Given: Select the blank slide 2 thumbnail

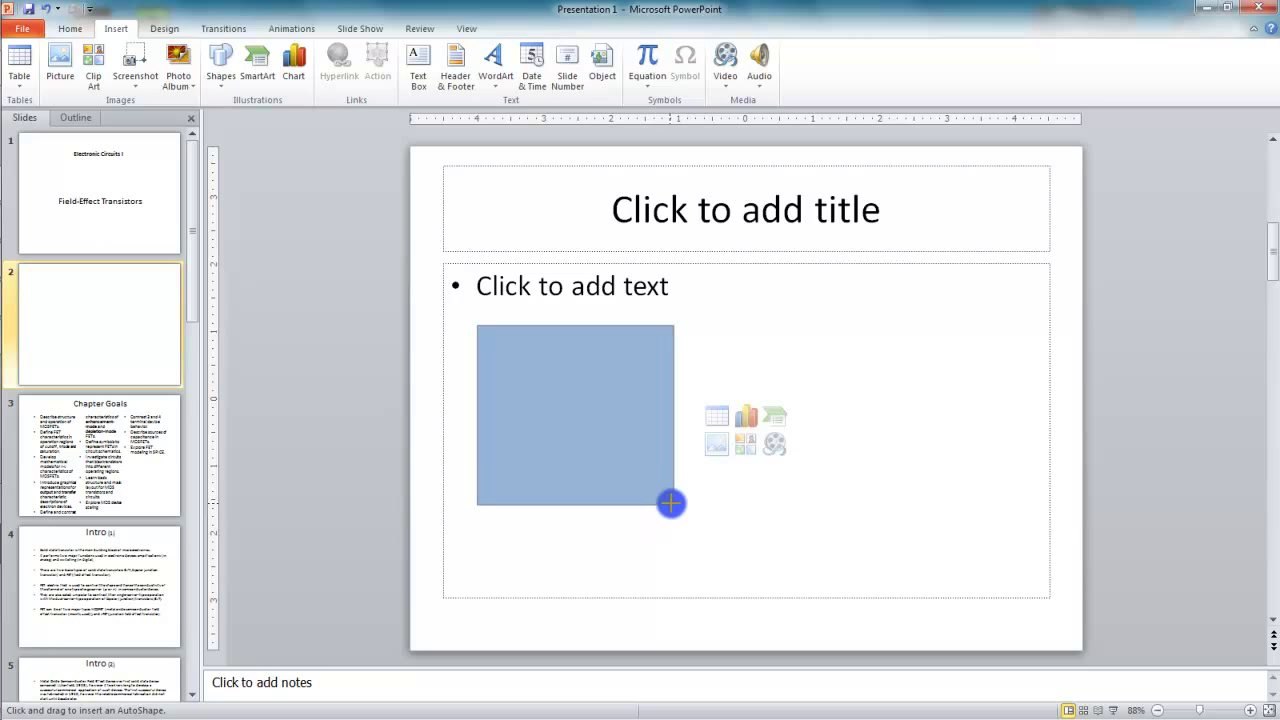Looking at the screenshot, I should coord(99,324).
